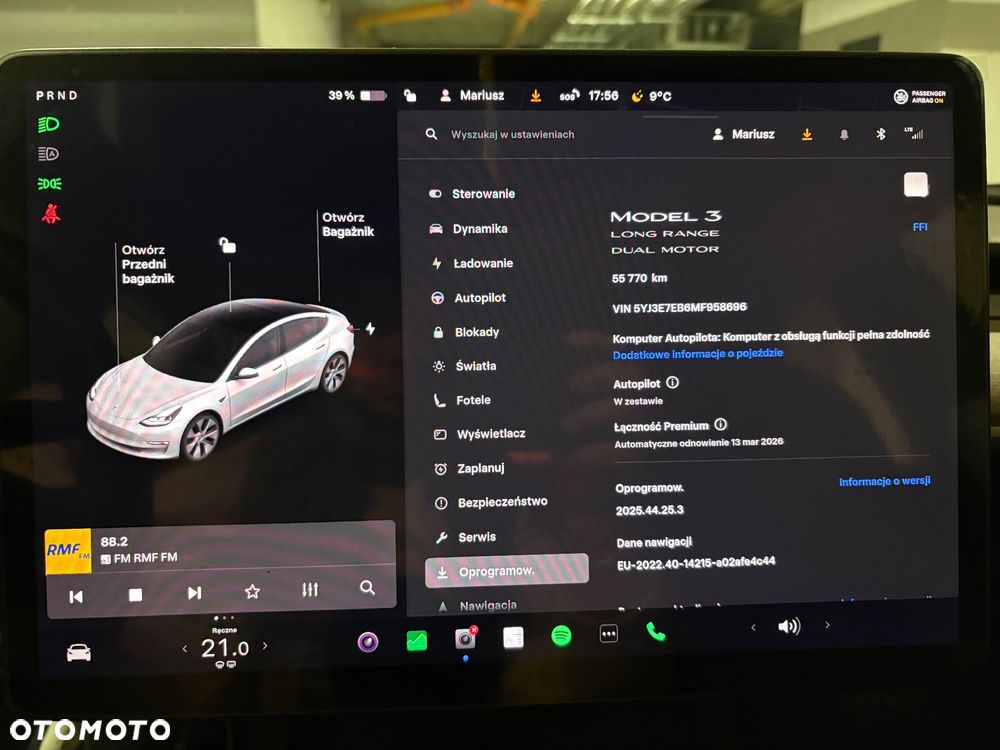
Task: Favorite station with the star icon
Action: [x=253, y=592]
